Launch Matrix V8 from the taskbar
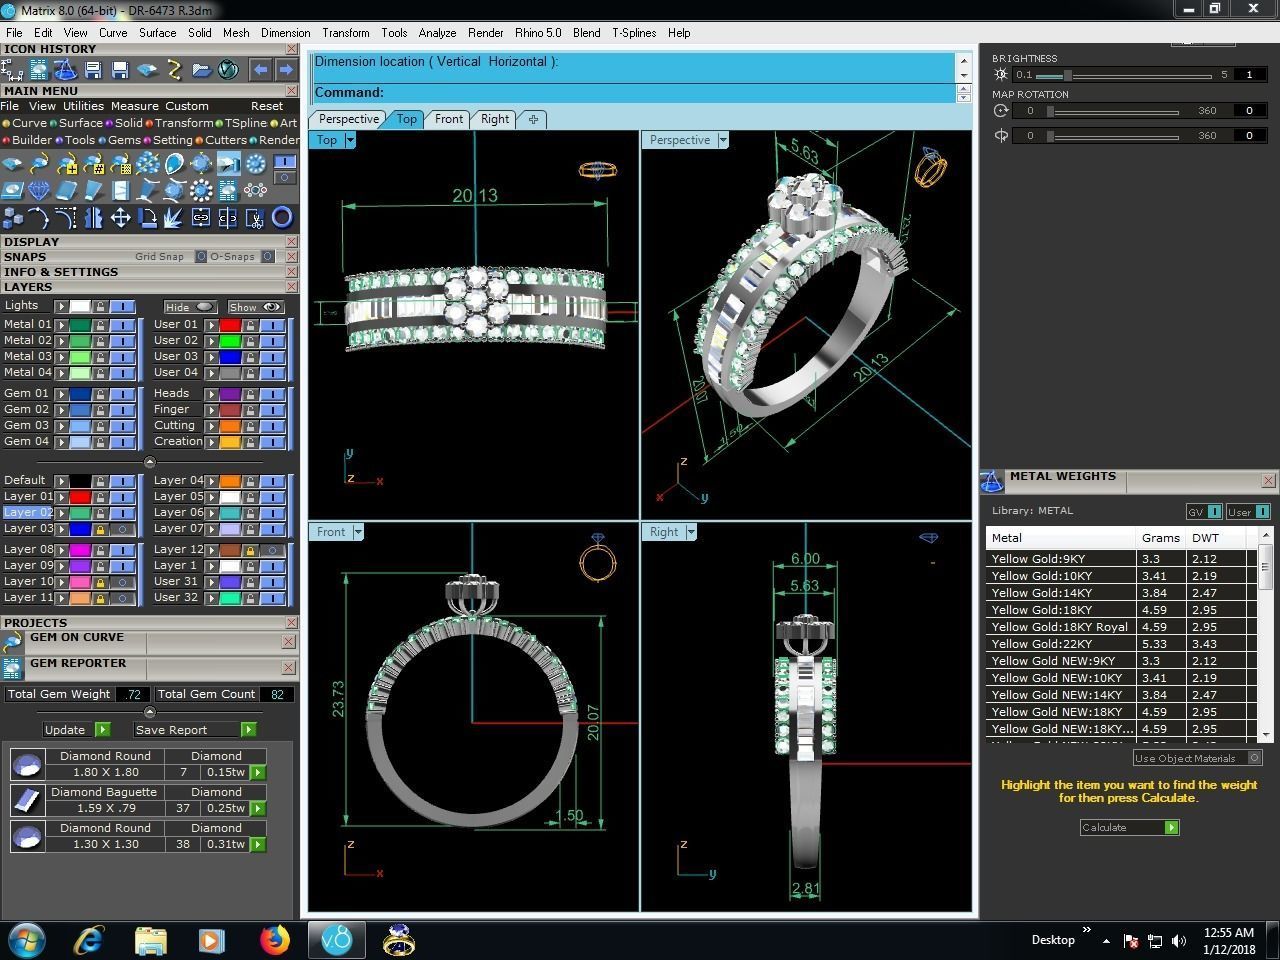The image size is (1280, 960). (337, 940)
